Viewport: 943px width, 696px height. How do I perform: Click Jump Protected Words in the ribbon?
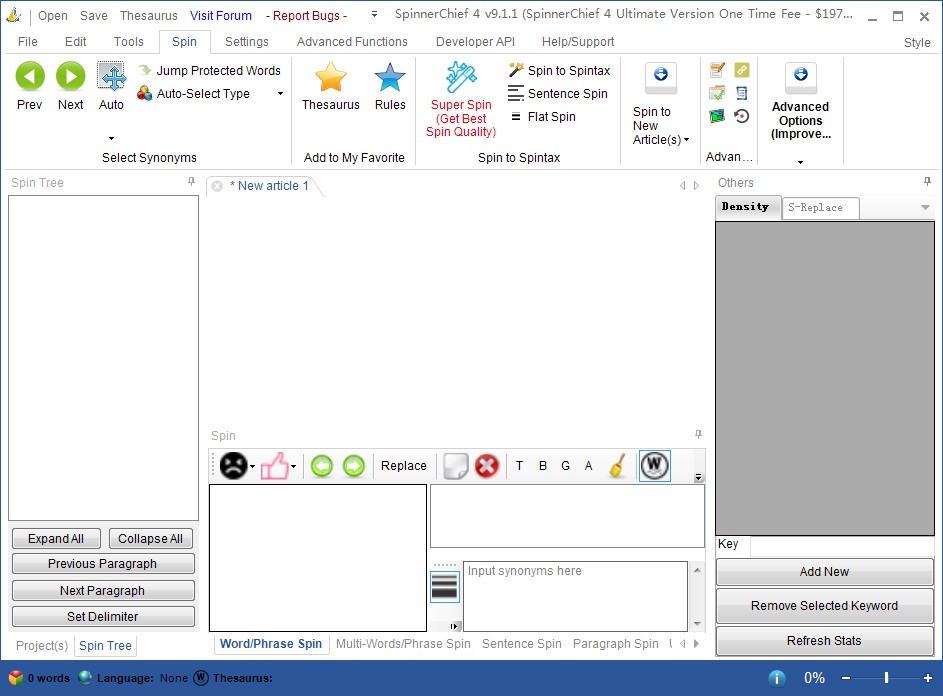(x=209, y=70)
